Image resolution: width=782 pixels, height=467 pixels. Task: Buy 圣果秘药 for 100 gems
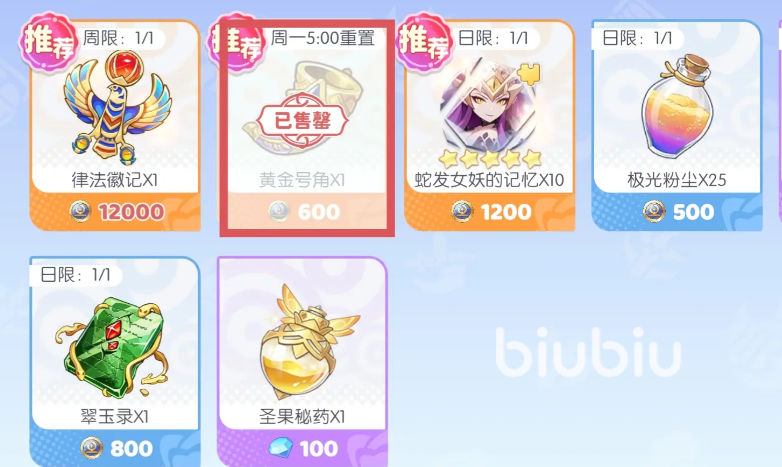303,449
